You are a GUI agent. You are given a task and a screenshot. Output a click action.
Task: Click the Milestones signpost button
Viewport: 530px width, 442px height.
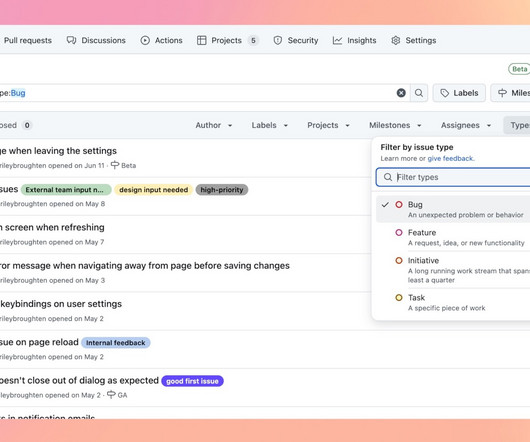(511, 93)
